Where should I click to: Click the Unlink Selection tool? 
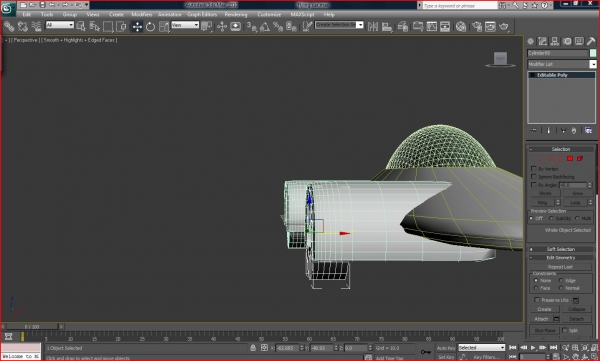click(x=23, y=26)
